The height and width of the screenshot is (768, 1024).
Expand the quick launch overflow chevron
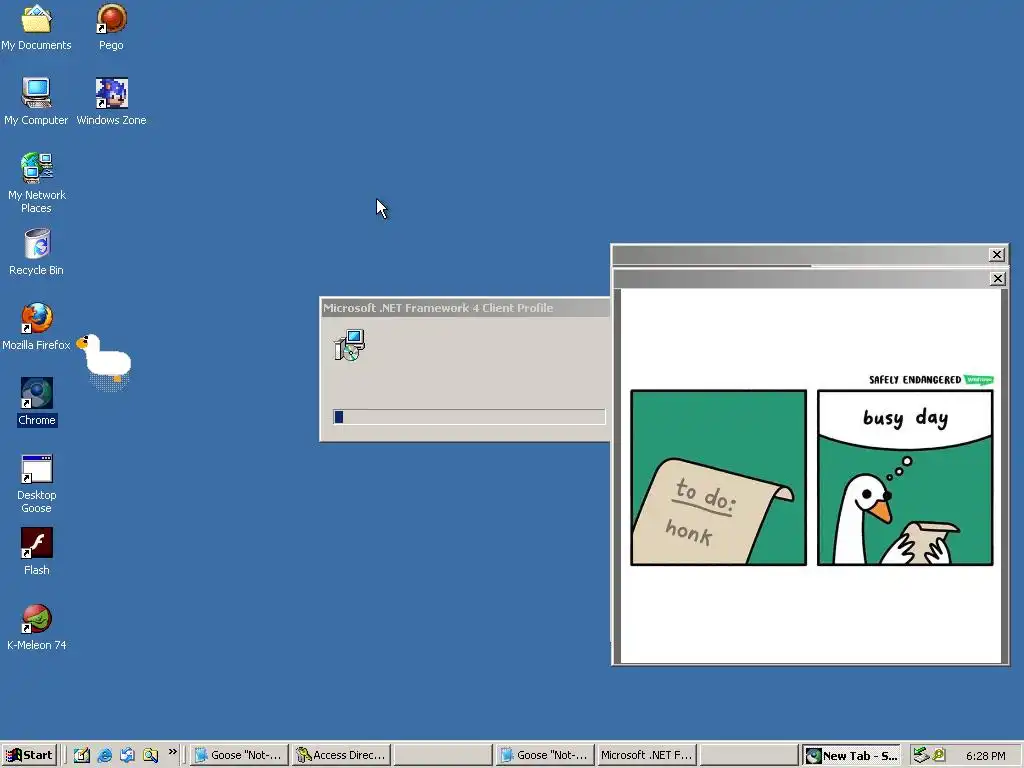click(172, 752)
